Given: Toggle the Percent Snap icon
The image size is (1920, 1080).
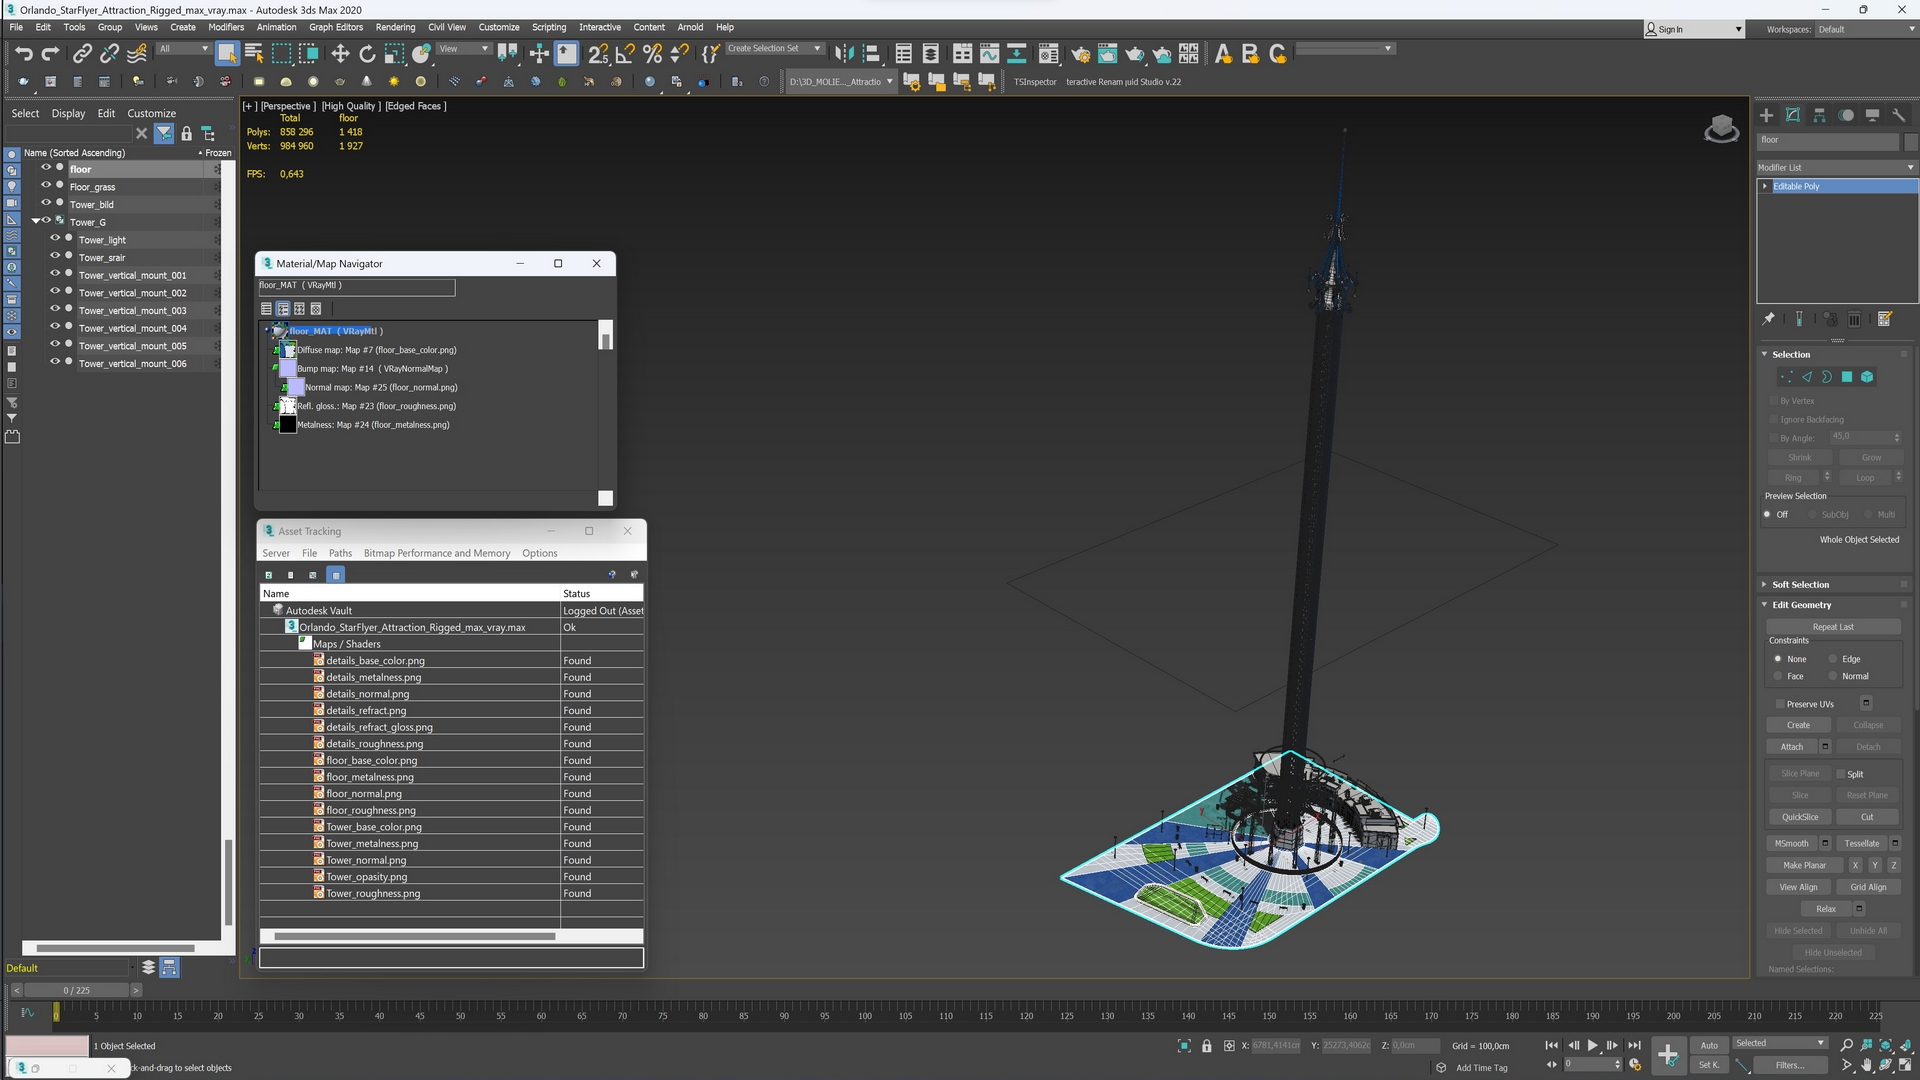Looking at the screenshot, I should coord(652,53).
